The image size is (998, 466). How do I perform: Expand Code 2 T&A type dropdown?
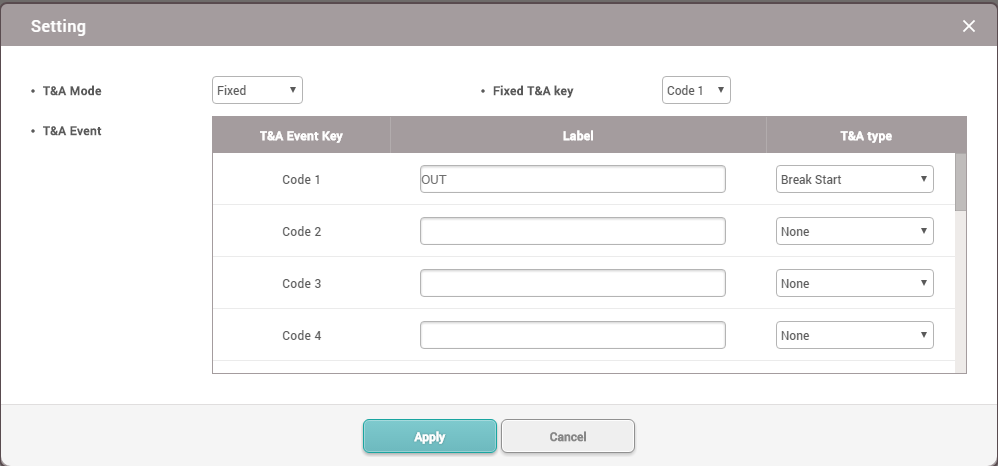pyautogui.click(x=854, y=232)
